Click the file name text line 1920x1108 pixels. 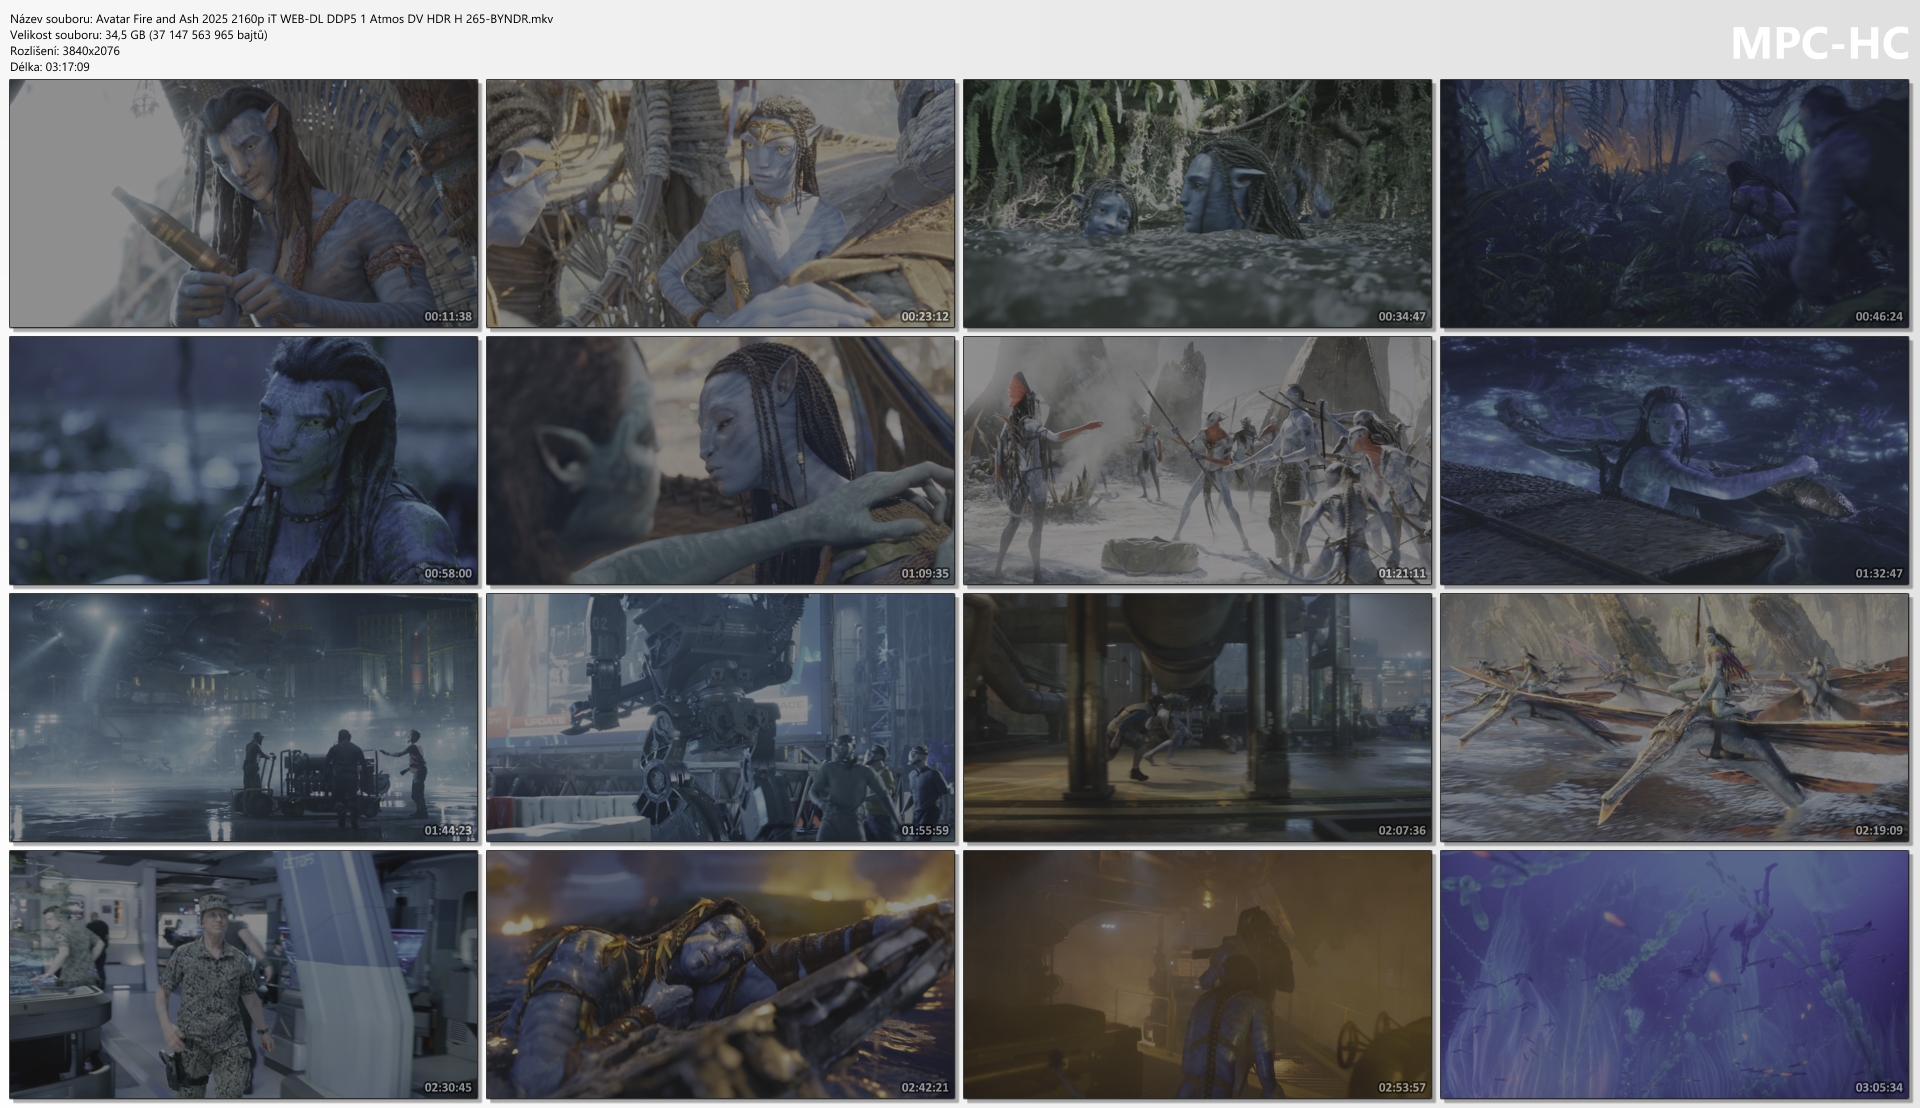tap(281, 19)
